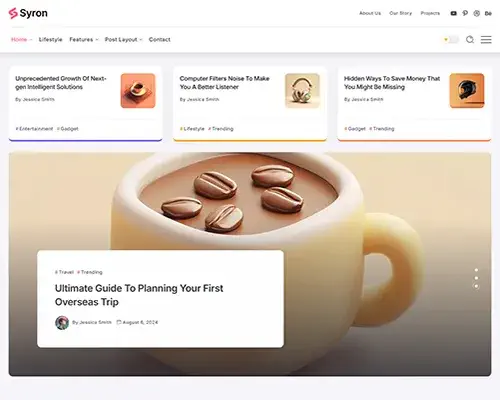Open the Contact menu item
Viewport: 500px width, 400px height.
(159, 40)
